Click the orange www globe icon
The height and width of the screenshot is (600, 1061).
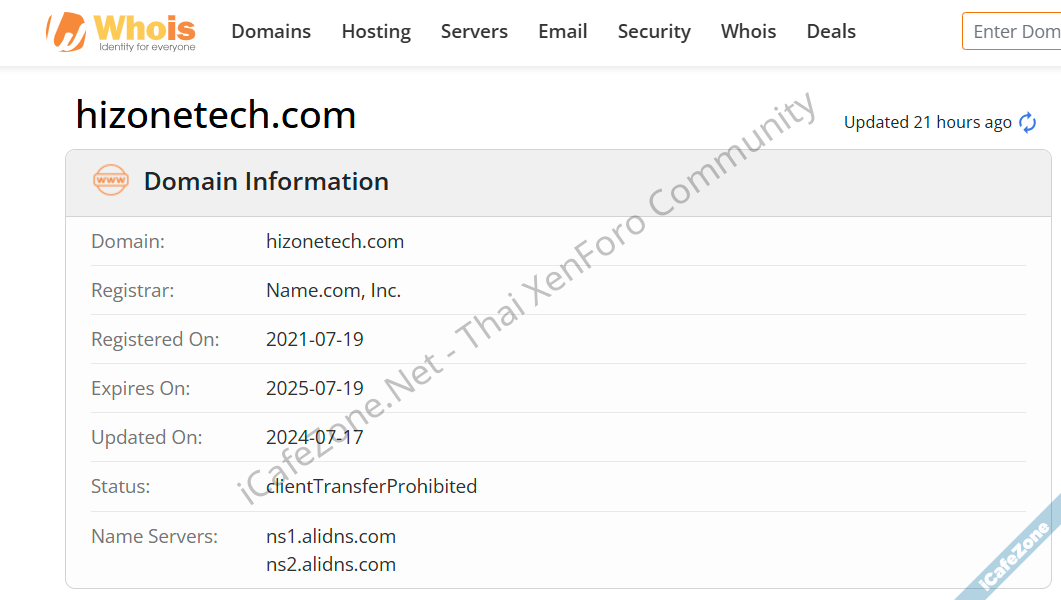(111, 181)
